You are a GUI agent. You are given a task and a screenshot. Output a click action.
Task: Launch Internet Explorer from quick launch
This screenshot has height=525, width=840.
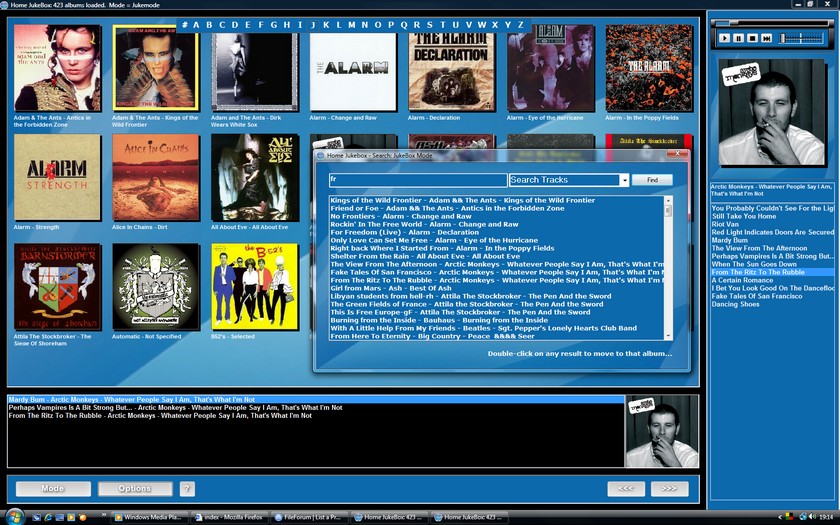(48, 518)
